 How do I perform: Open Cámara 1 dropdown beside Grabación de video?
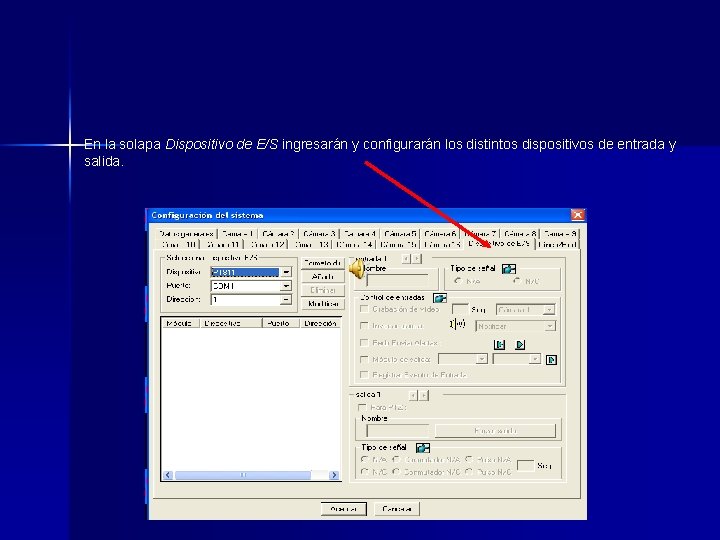[x=549, y=310]
